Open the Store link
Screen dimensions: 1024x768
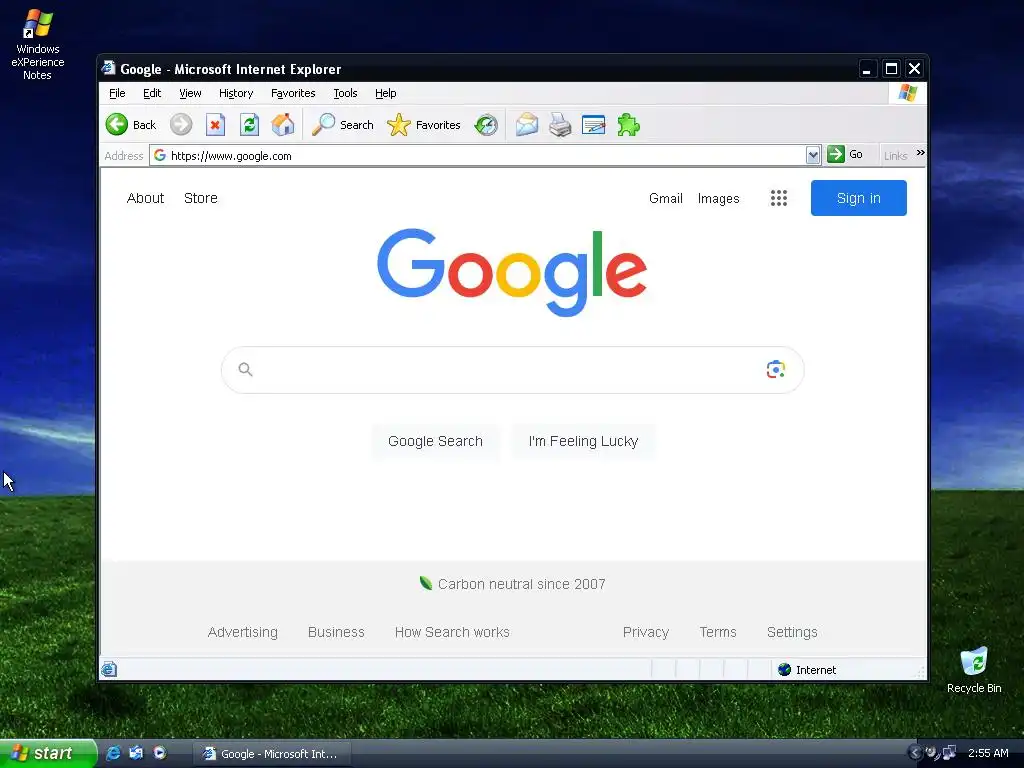click(x=200, y=198)
